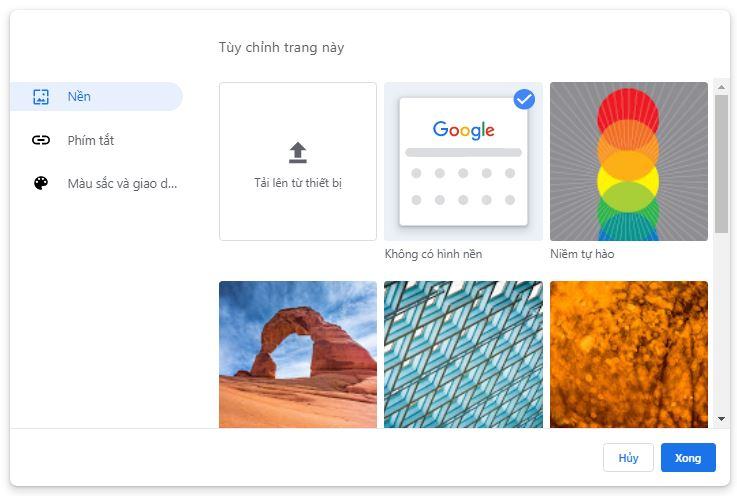Viewport: 737px width, 496px height.
Task: Select the Tải lên từ thiết bị tile
Action: [x=298, y=162]
